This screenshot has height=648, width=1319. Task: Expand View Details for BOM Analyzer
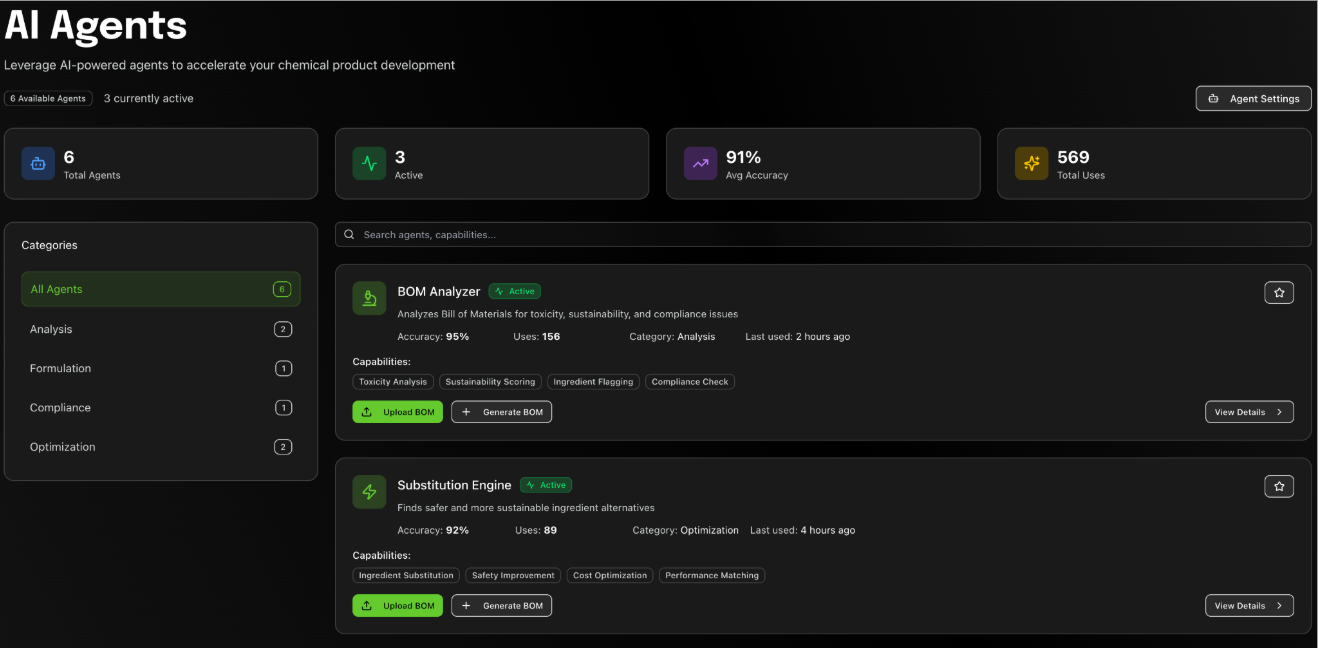click(x=1249, y=411)
